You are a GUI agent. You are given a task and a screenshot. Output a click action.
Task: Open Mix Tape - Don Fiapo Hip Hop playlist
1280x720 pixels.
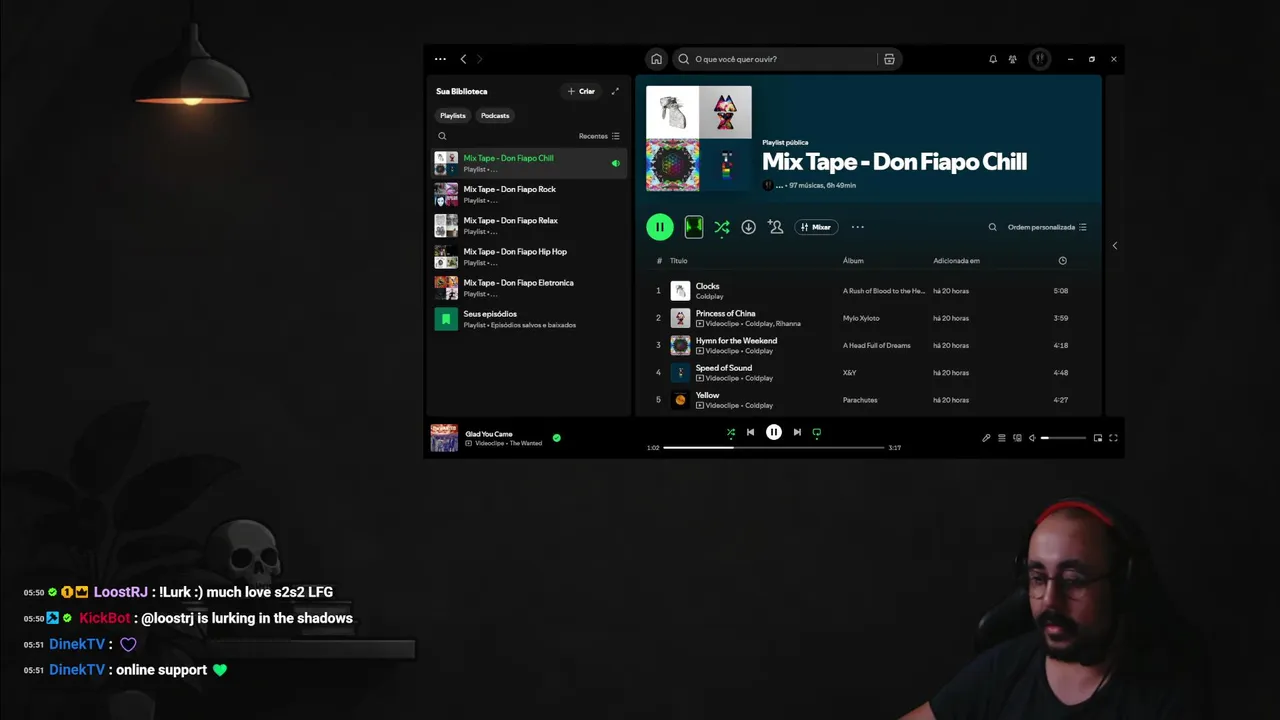529,257
